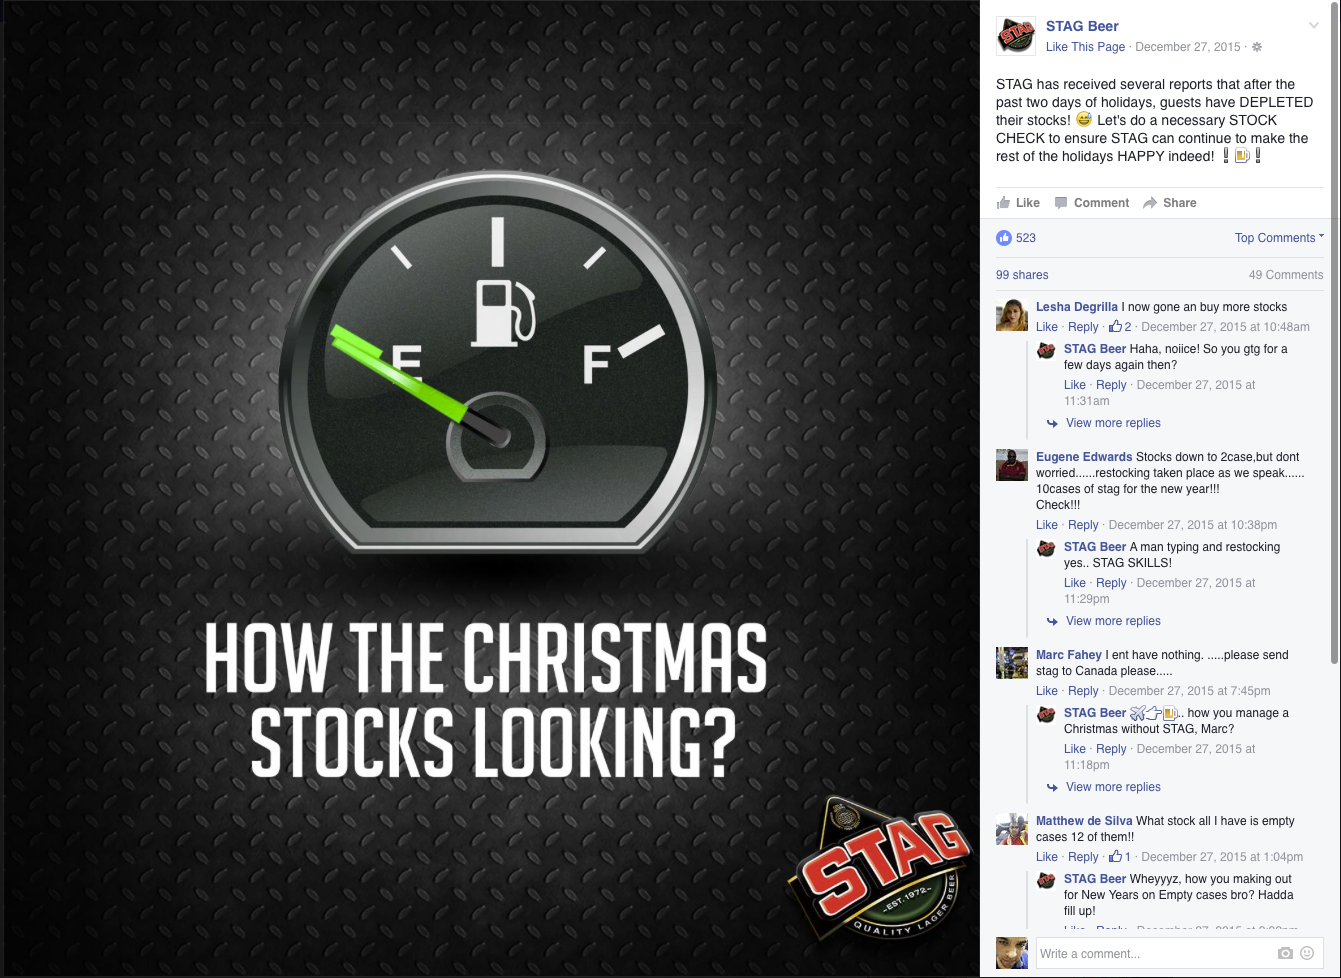Image resolution: width=1341 pixels, height=978 pixels.
Task: Click thumbs-up count on Lesha Degrilla's comment
Action: 1120,327
